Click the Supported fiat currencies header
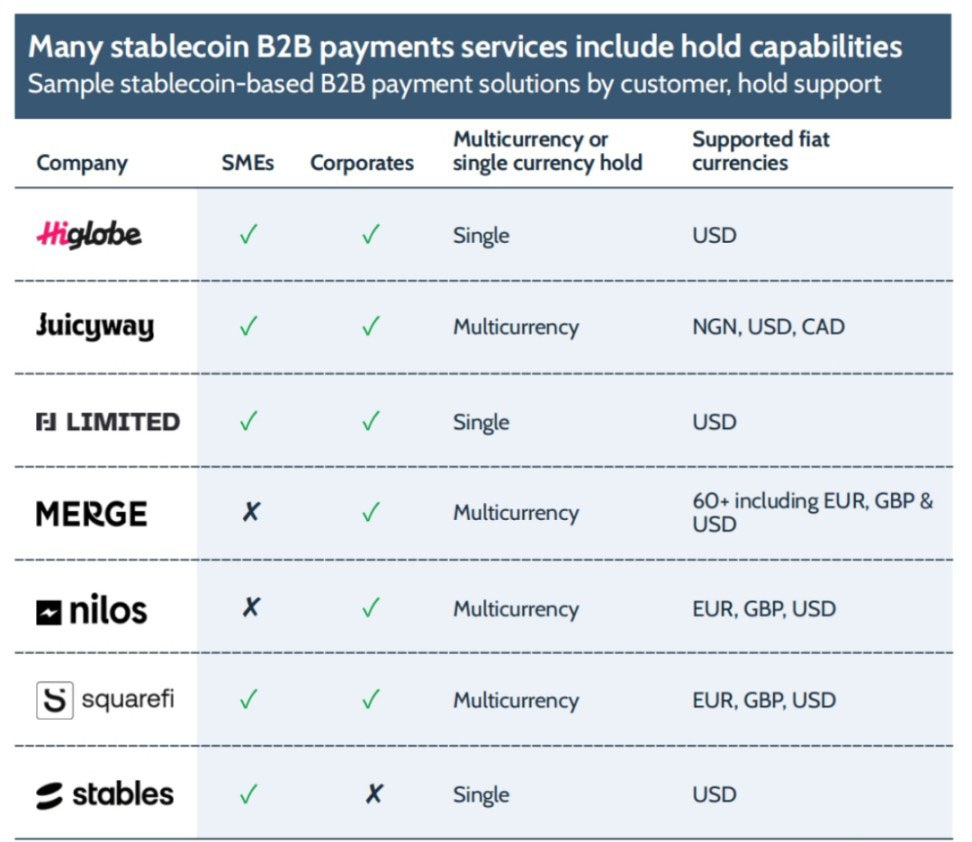The width and height of the screenshot is (972, 842). click(760, 151)
